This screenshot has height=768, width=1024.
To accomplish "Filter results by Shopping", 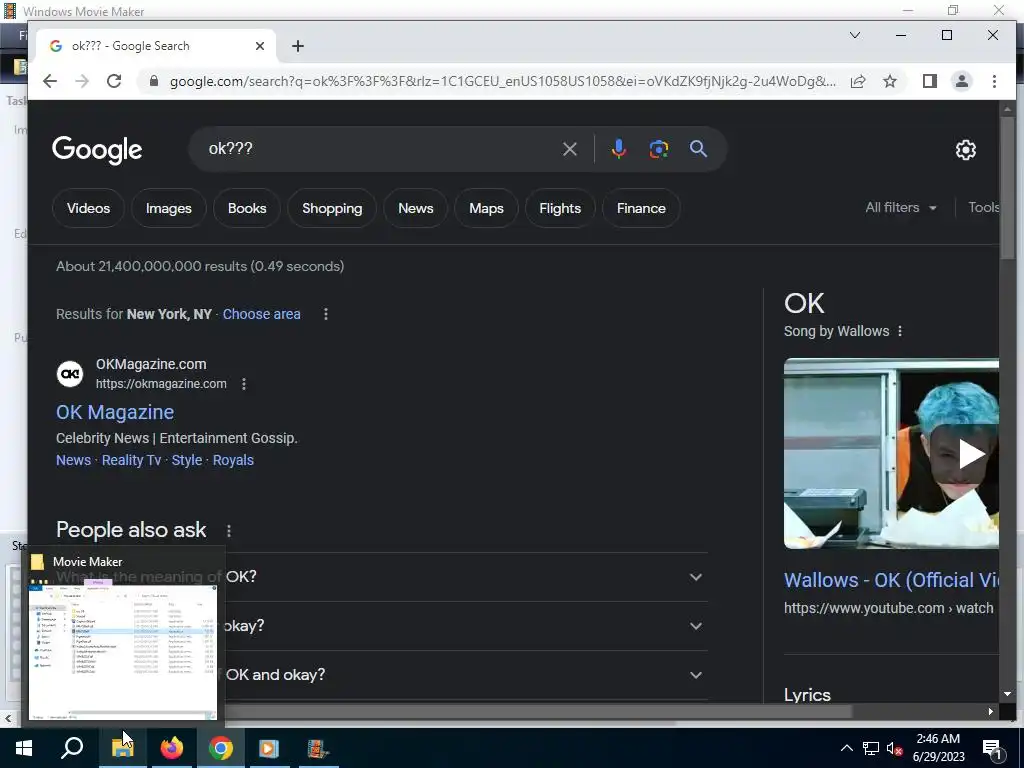I will pyautogui.click(x=332, y=208).
